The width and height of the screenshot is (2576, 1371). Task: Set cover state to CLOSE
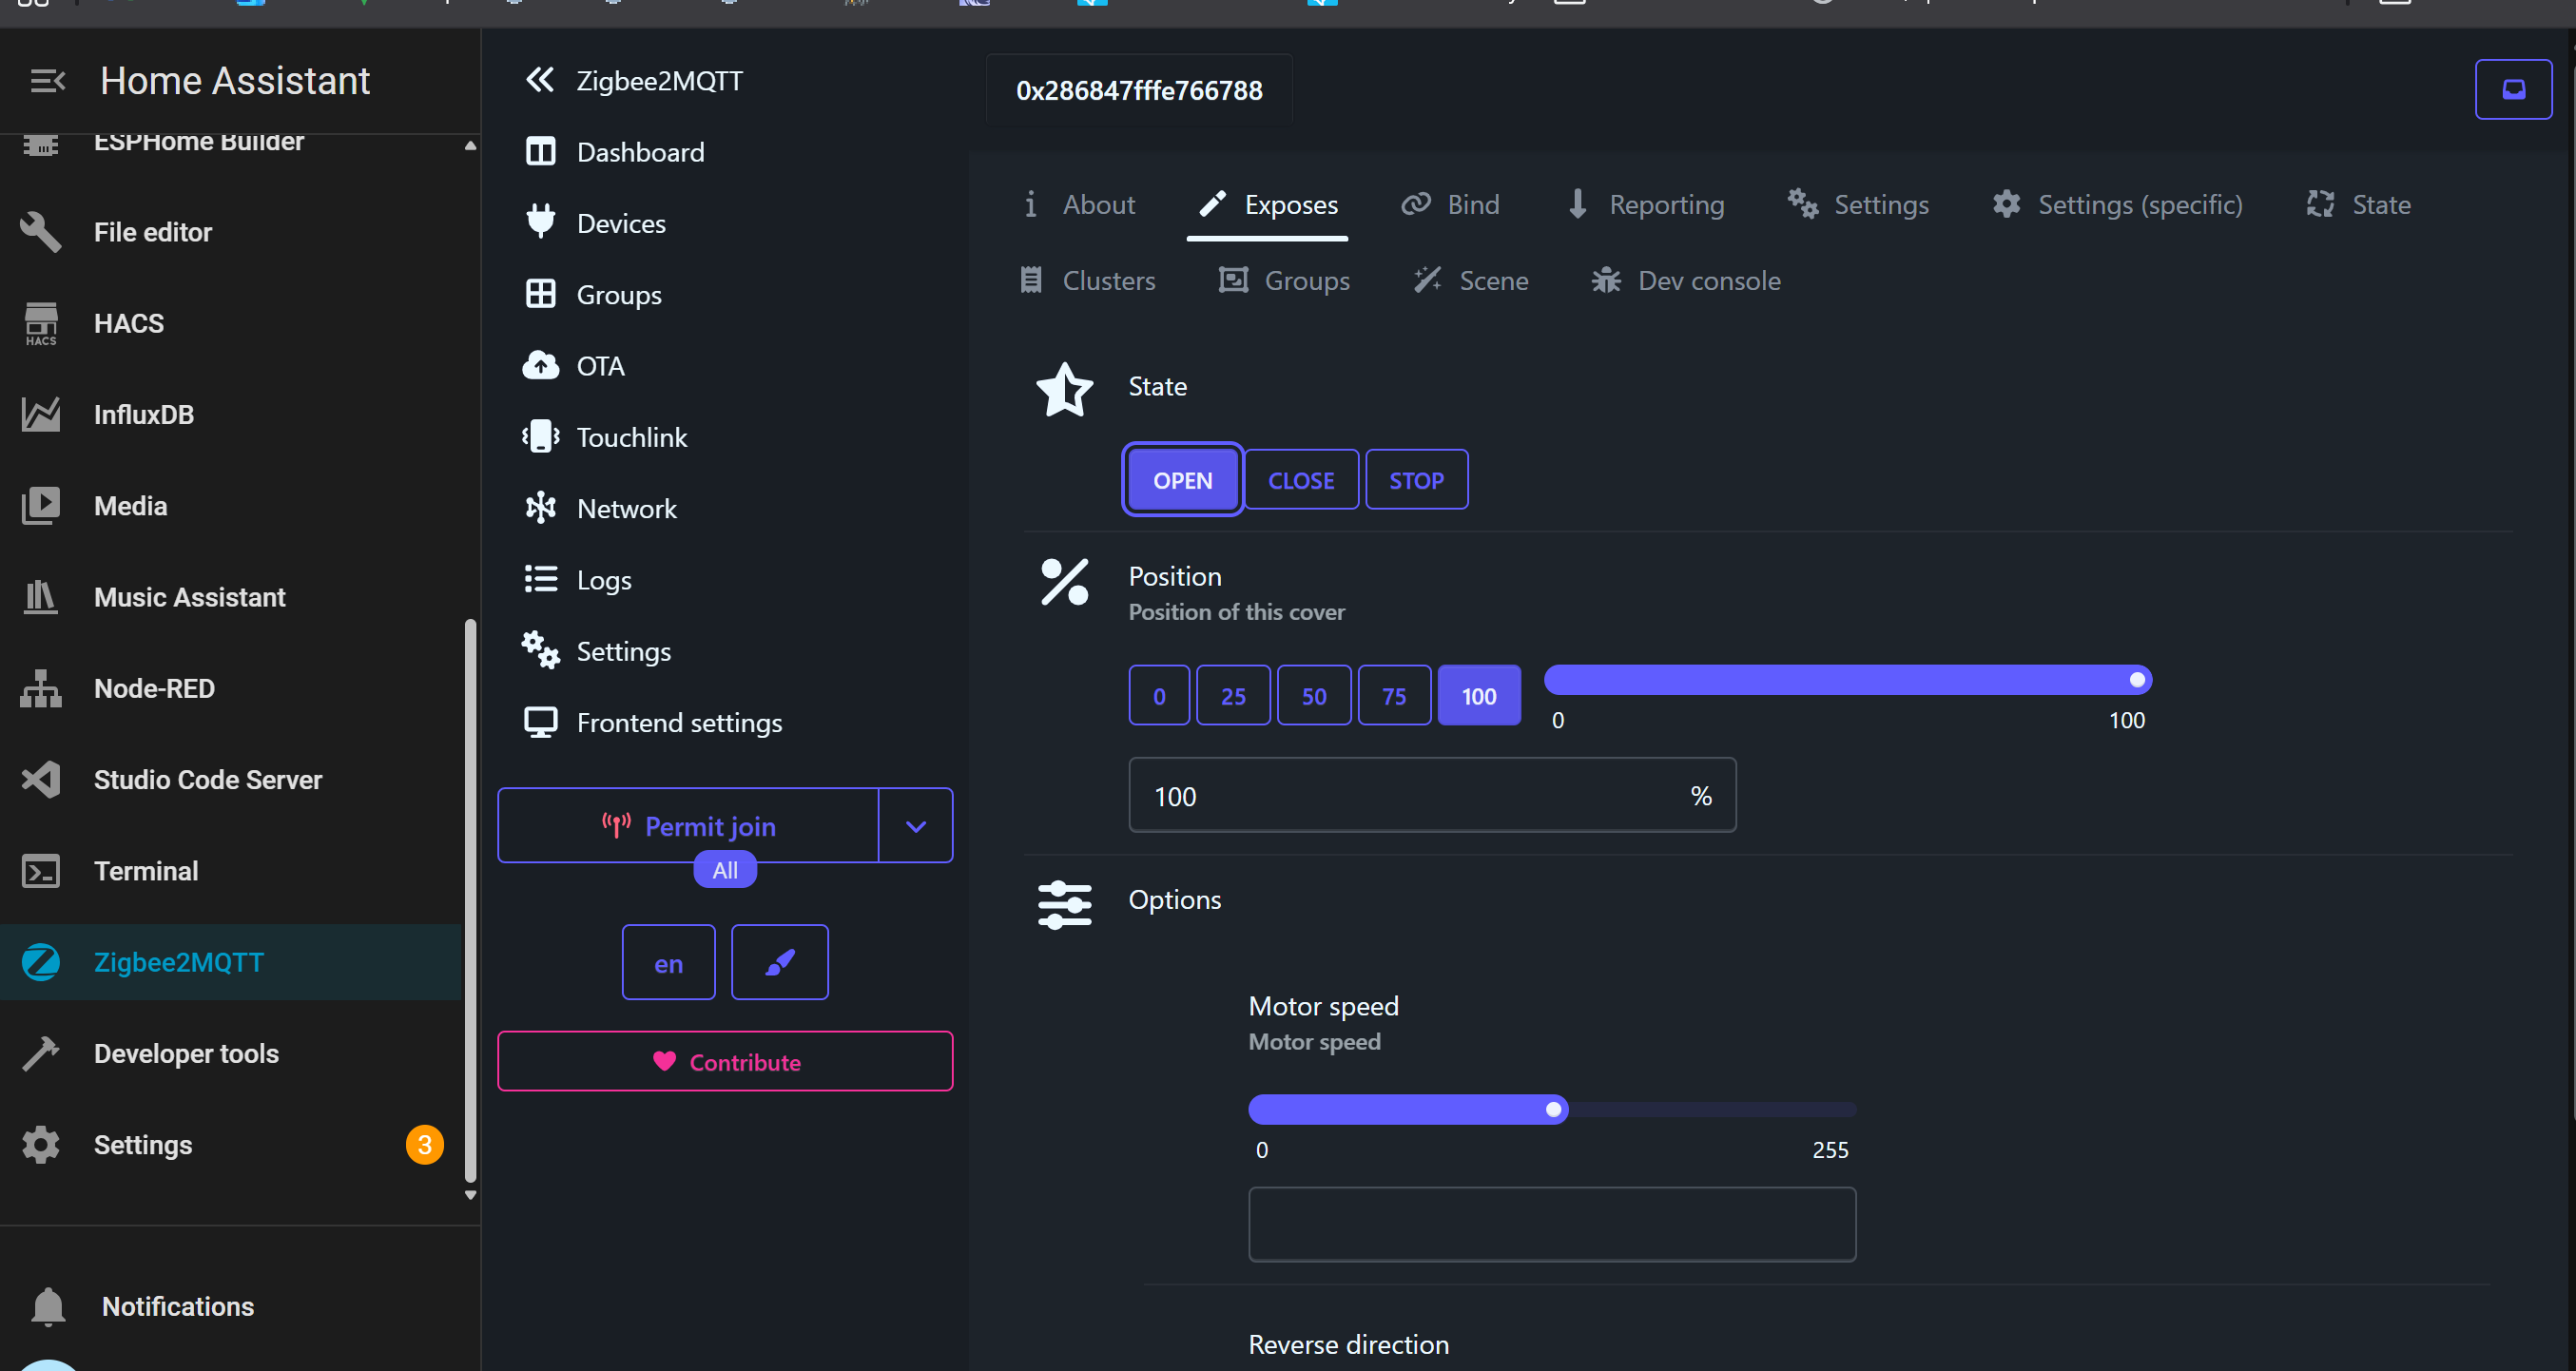point(1300,480)
